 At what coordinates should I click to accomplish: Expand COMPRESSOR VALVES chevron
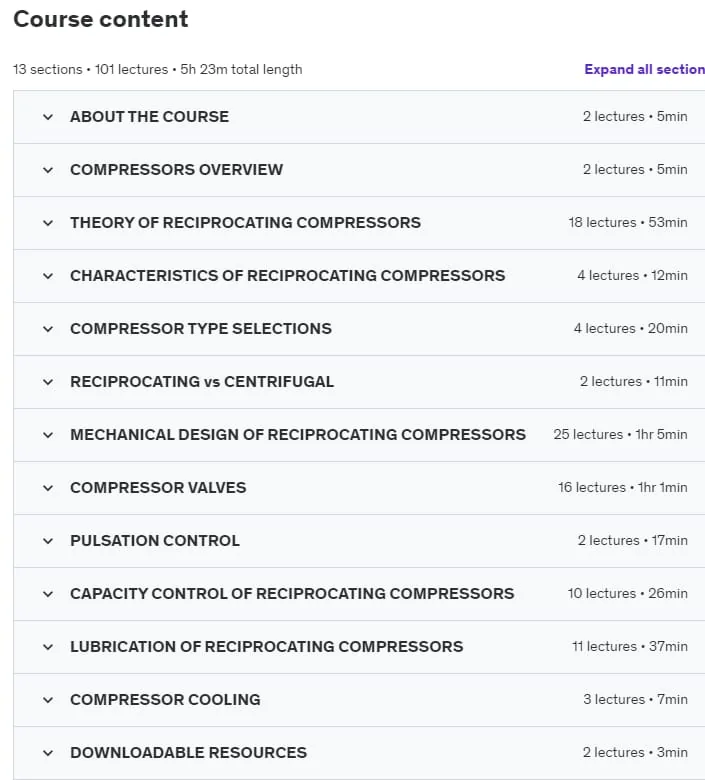coord(48,488)
